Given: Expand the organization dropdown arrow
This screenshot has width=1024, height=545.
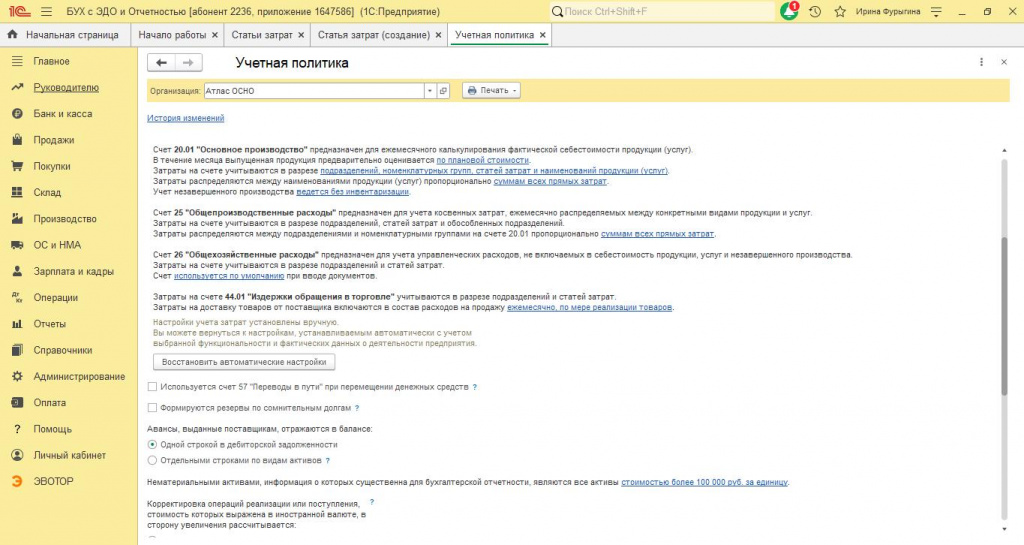Looking at the screenshot, I should [x=430, y=91].
